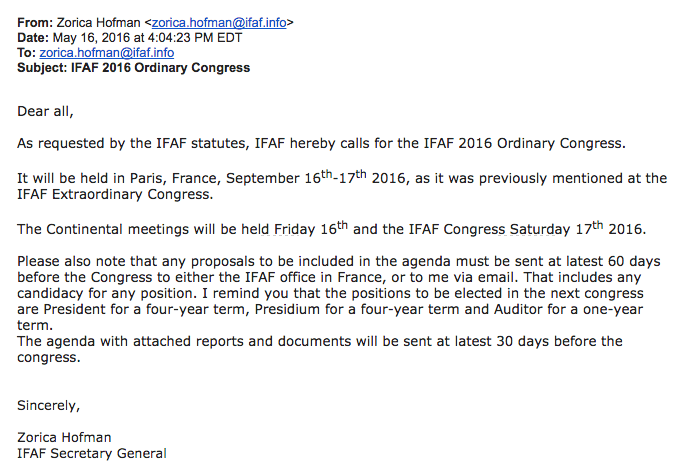Click the "From:" header label
The height and width of the screenshot is (473, 689).
[37, 23]
